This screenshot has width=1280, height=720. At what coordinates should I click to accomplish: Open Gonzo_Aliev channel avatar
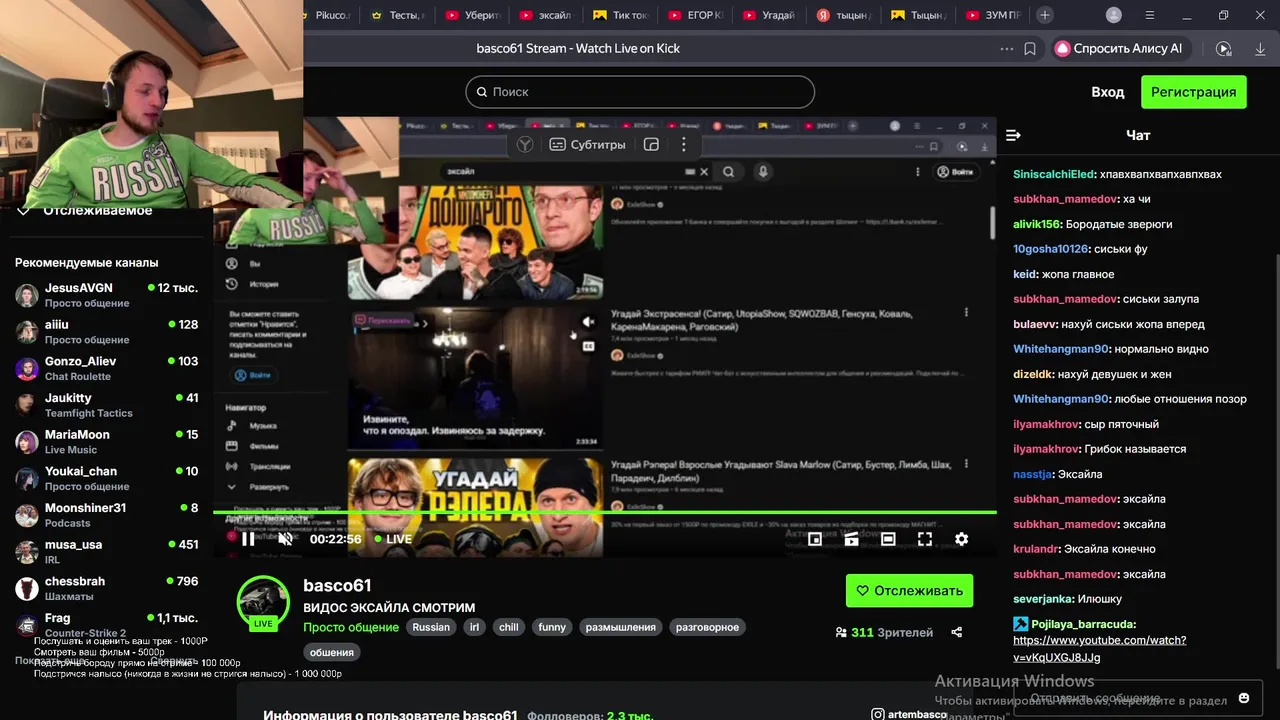27,369
